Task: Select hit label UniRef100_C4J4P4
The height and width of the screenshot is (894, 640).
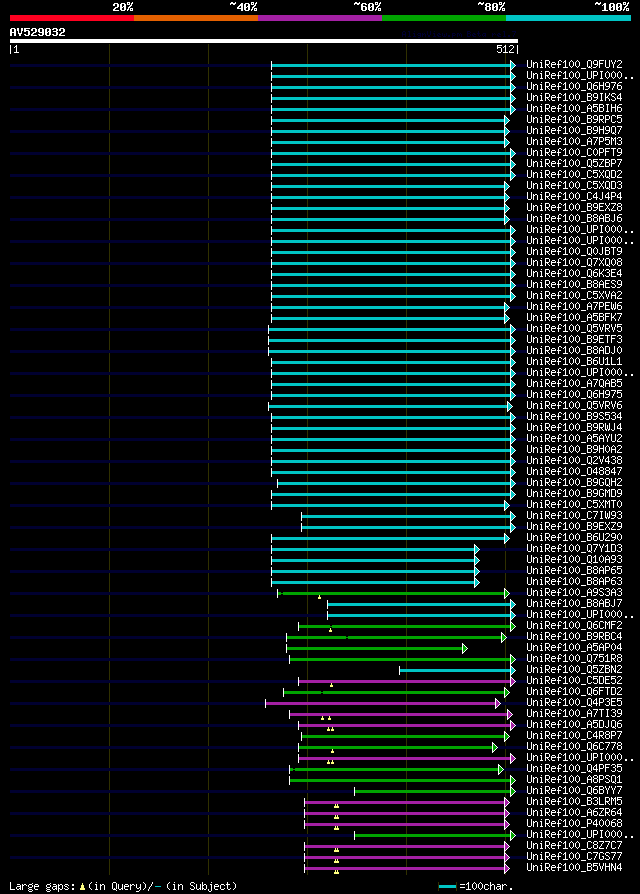Action: [574, 197]
